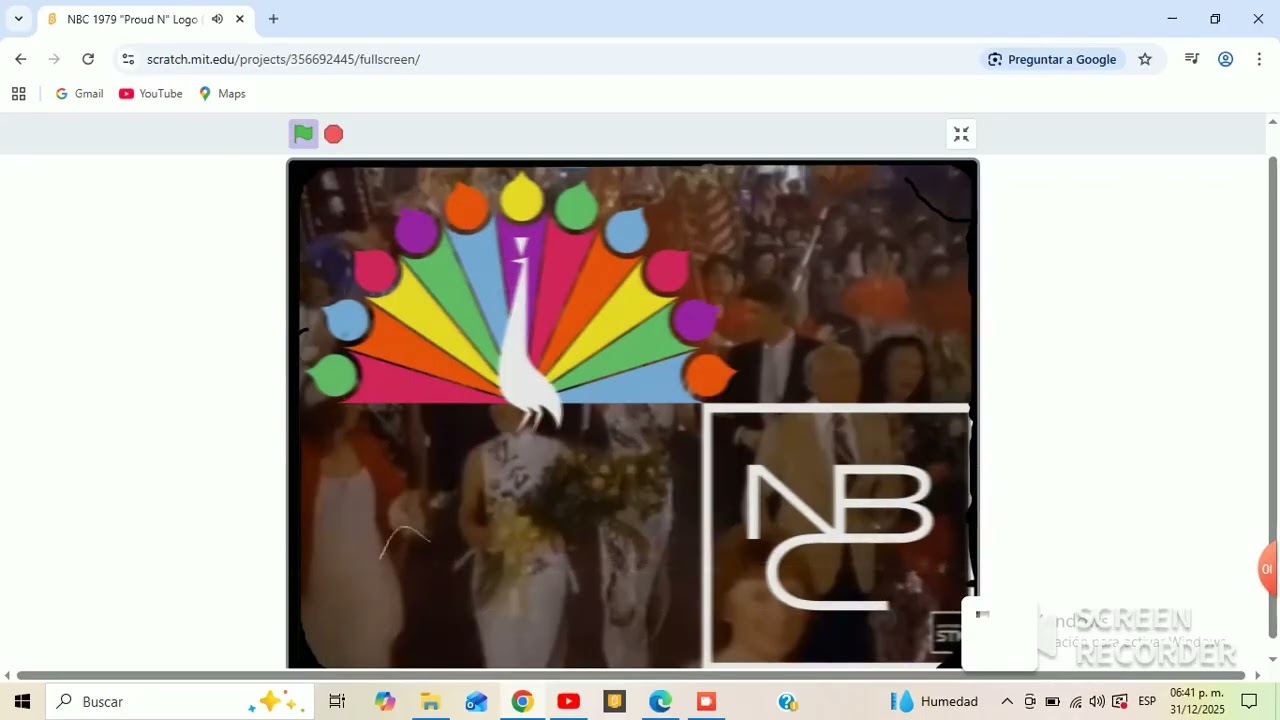Open the help icon in taskbar
The width and height of the screenshot is (1280, 720).
click(x=787, y=702)
